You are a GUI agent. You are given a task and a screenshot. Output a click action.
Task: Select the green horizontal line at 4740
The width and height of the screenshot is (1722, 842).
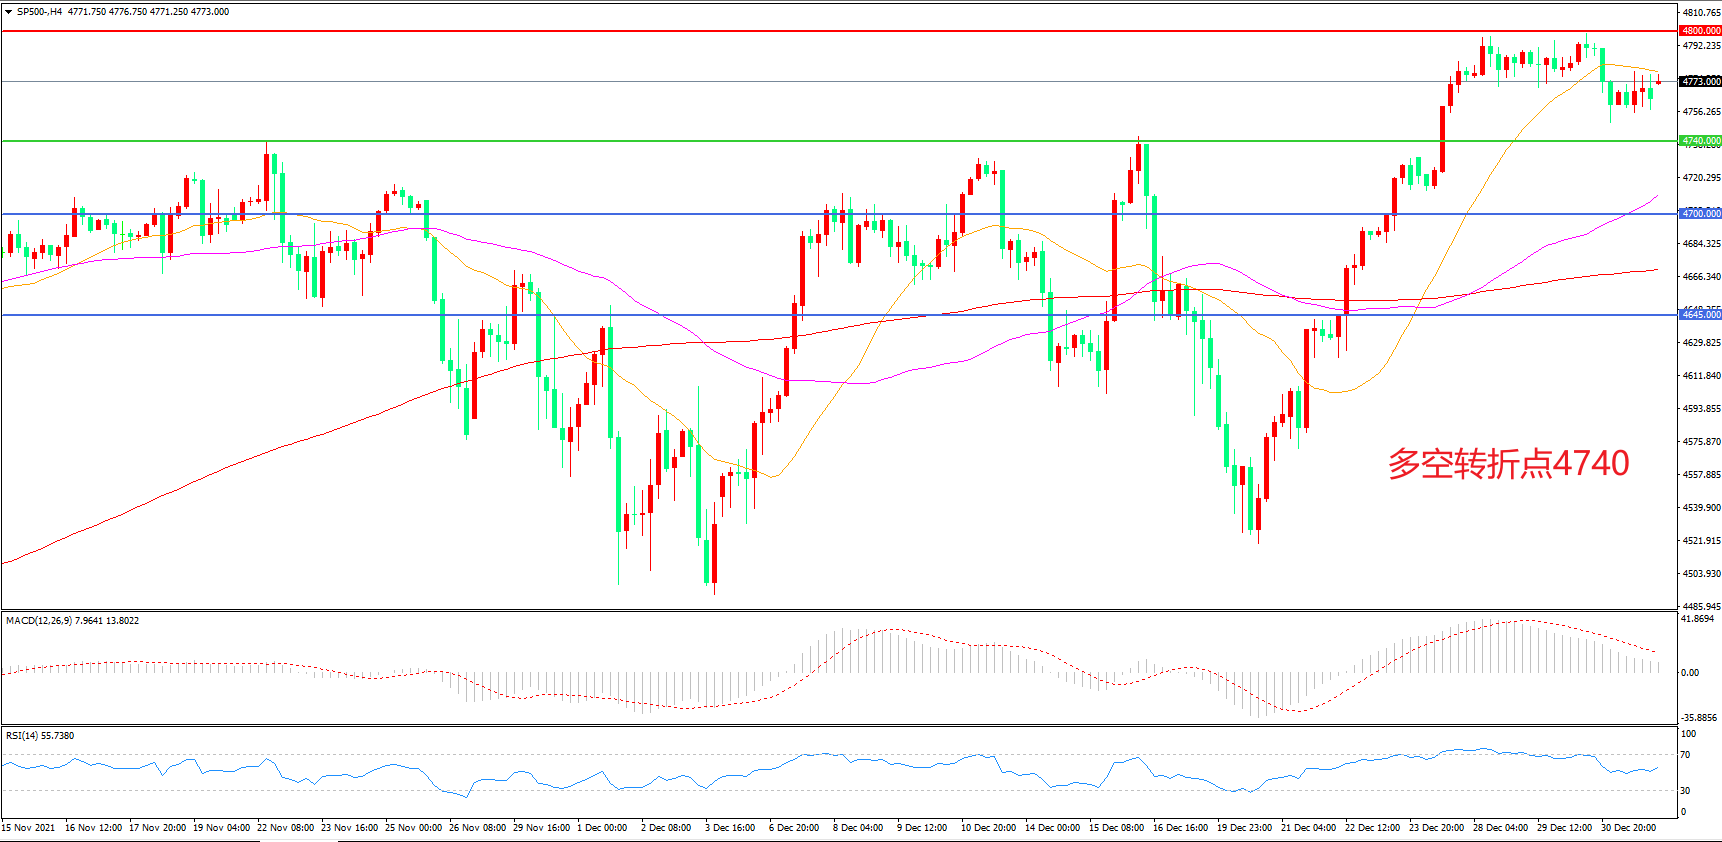click(800, 141)
